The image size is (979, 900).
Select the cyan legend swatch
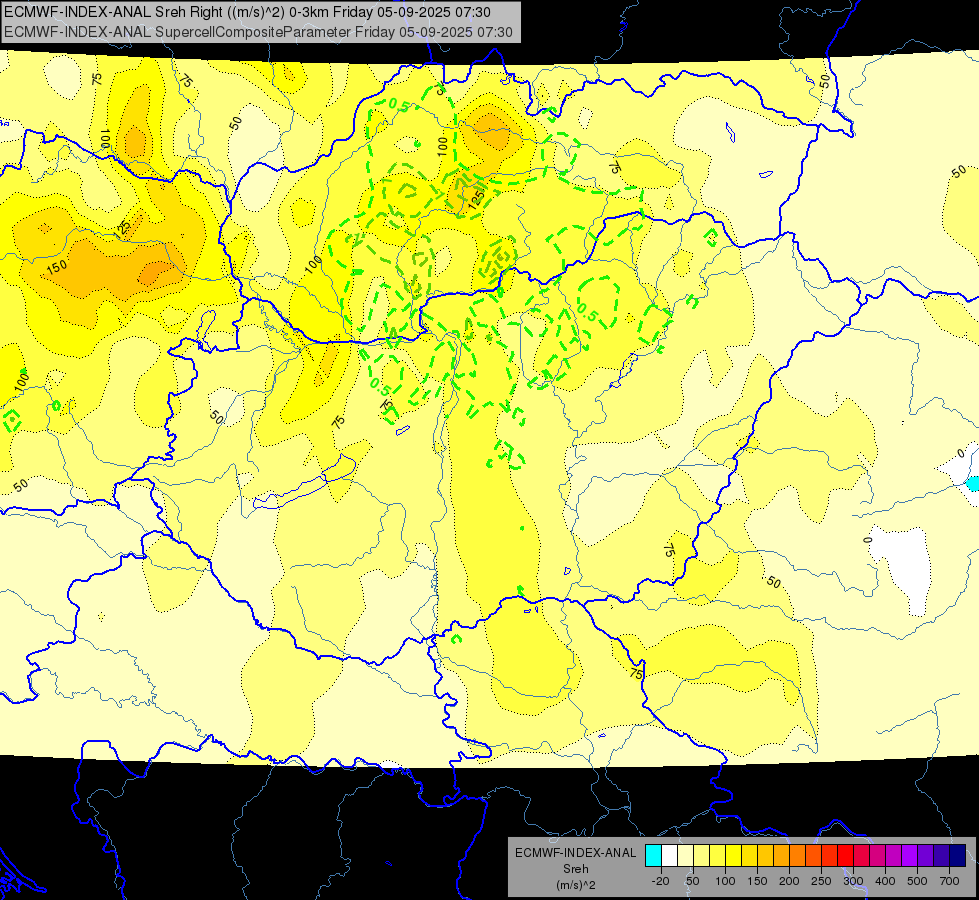(653, 856)
